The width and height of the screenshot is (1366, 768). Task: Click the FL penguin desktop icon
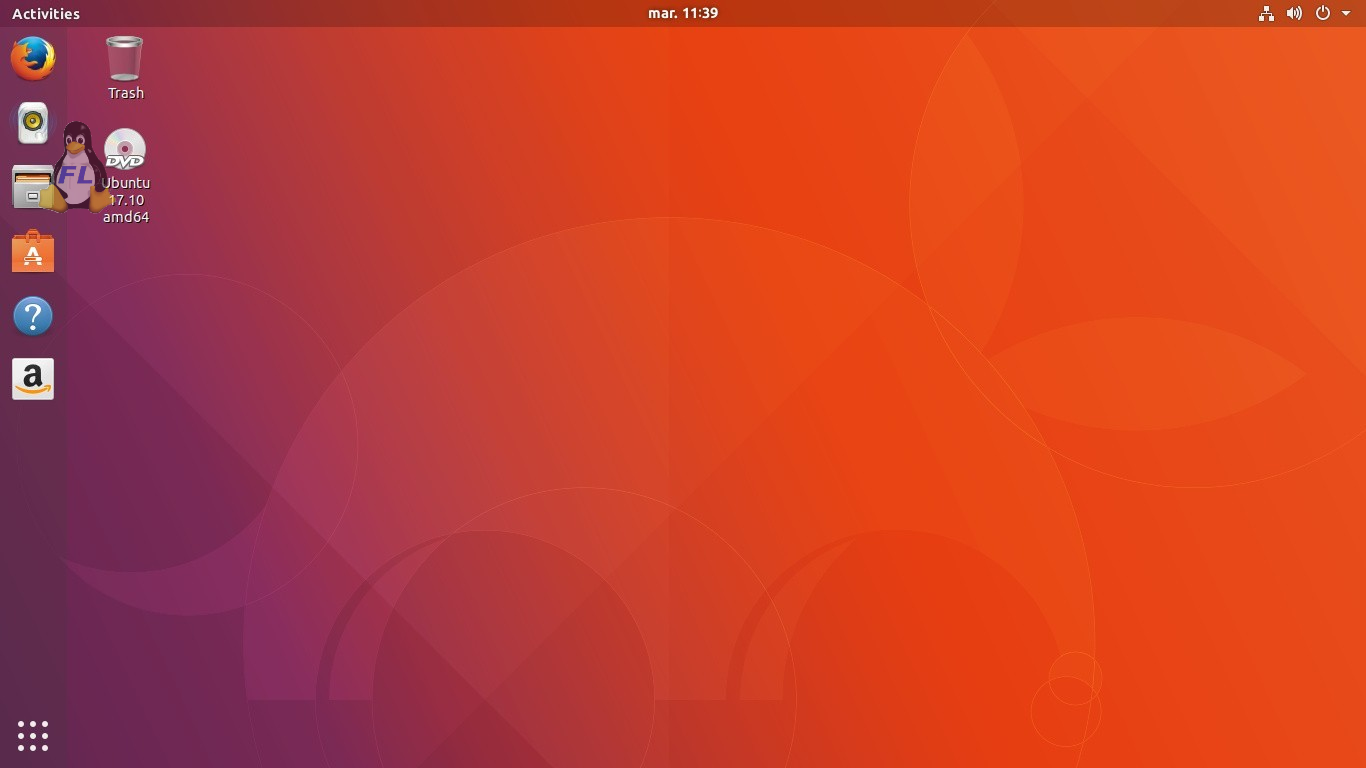[78, 165]
